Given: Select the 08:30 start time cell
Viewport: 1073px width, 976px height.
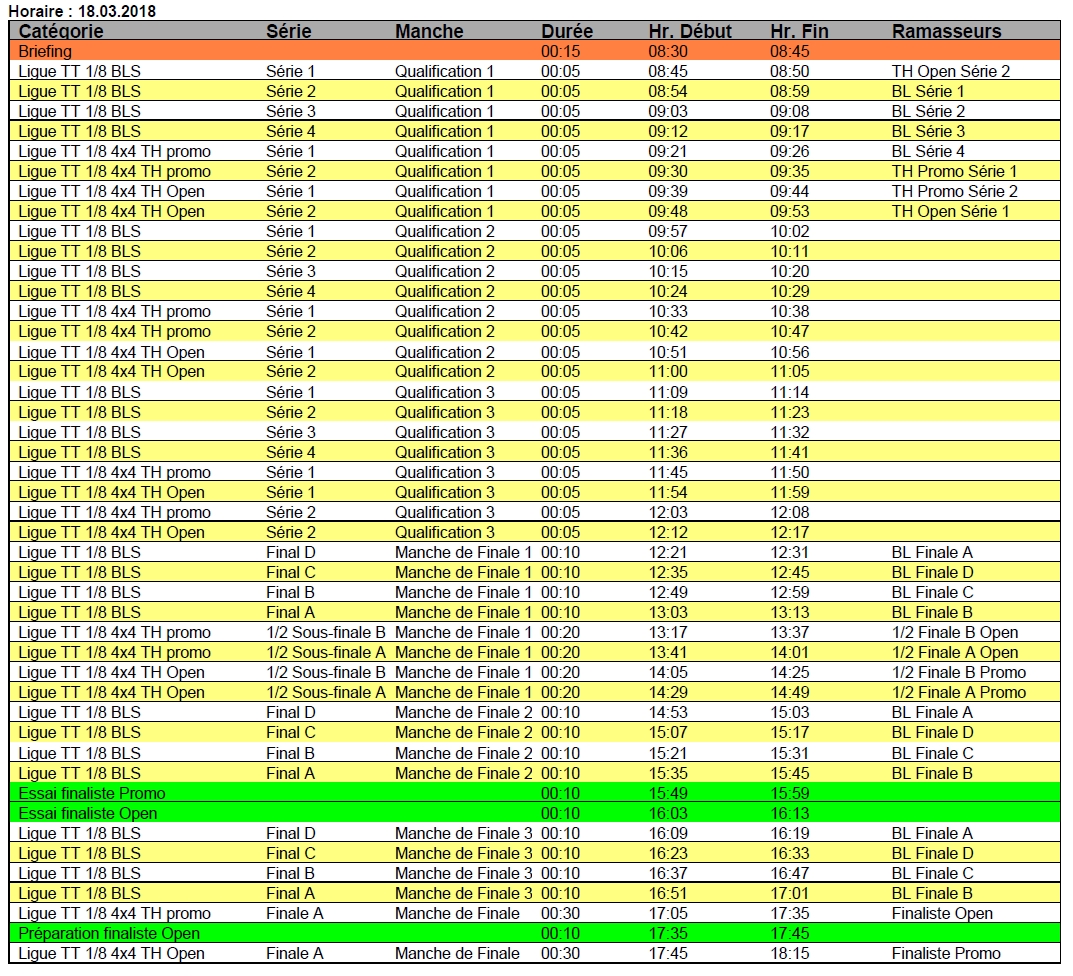Looking at the screenshot, I should coord(667,51).
